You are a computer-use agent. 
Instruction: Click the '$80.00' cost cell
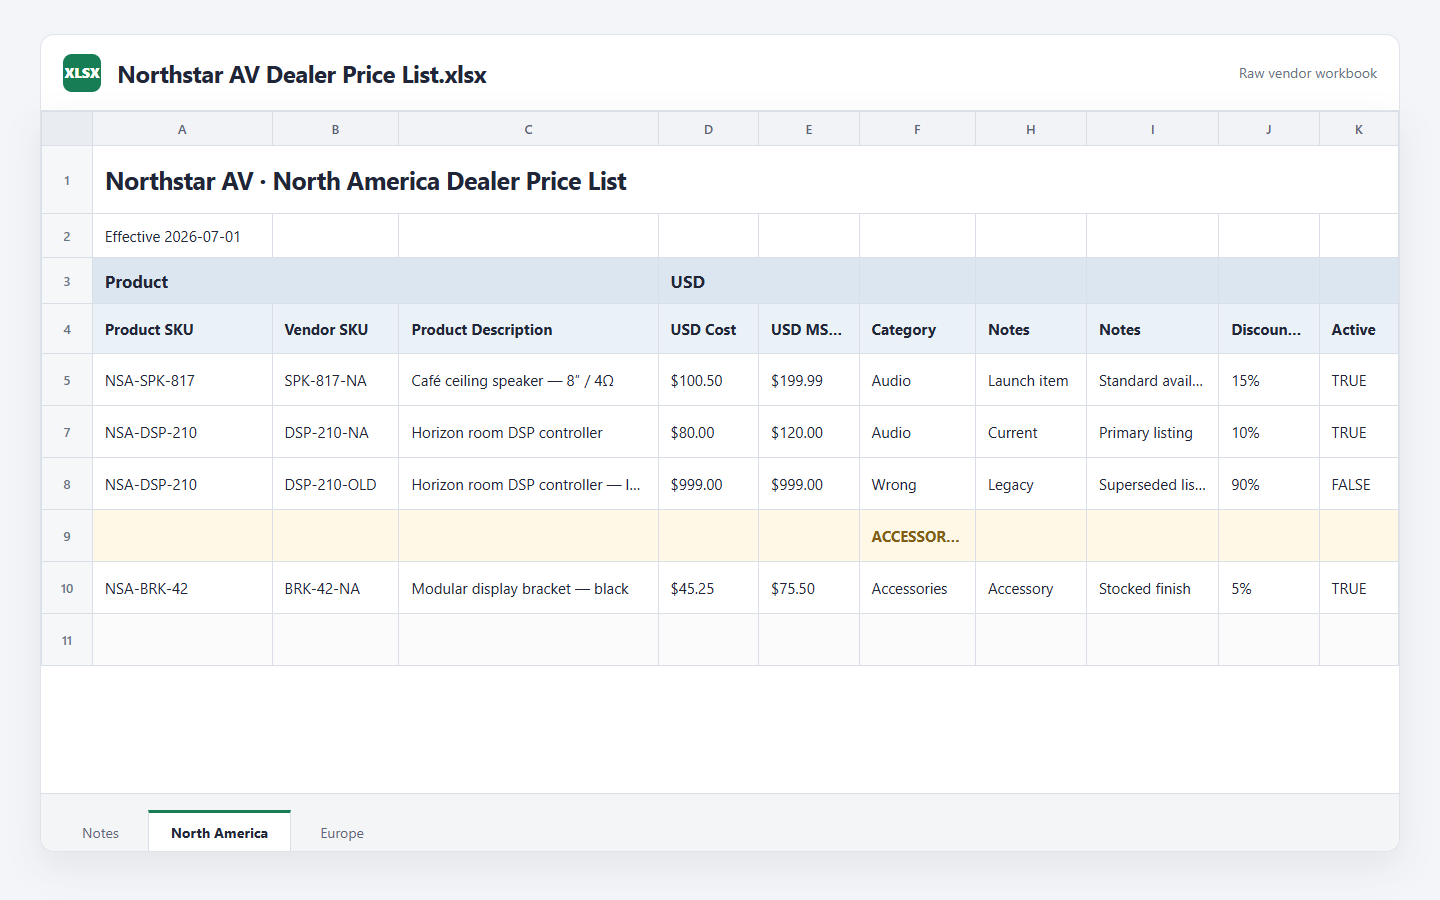click(x=708, y=432)
